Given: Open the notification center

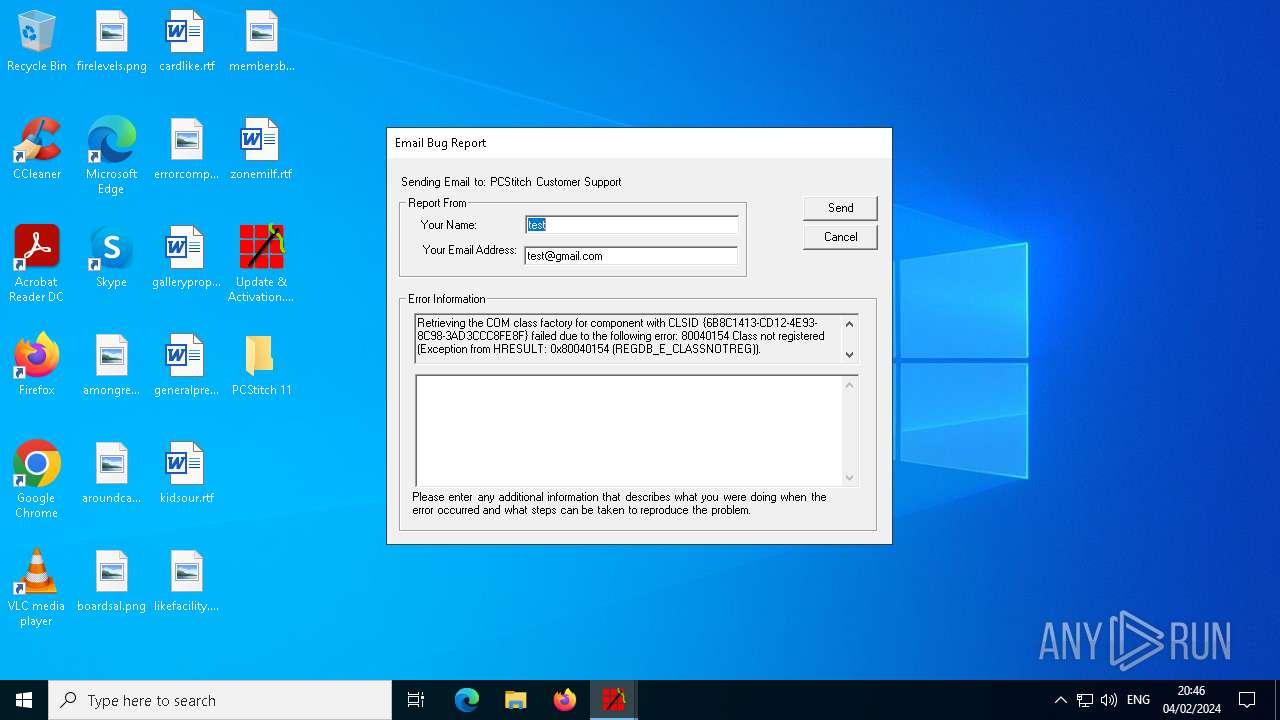Looking at the screenshot, I should 1247,700.
